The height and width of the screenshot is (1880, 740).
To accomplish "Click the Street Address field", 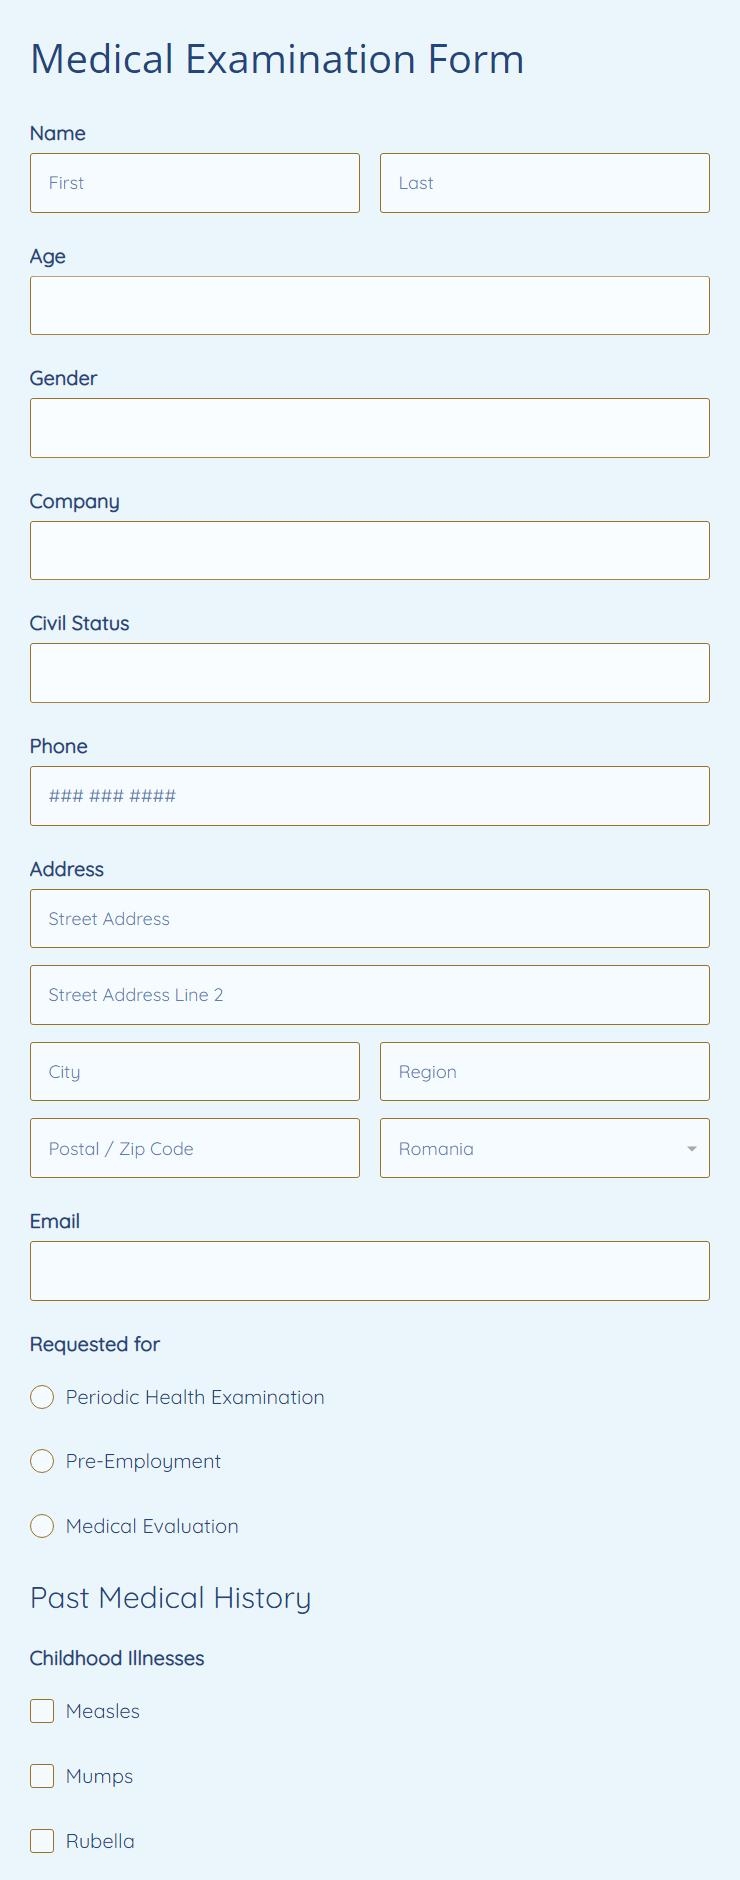I will click(370, 918).
